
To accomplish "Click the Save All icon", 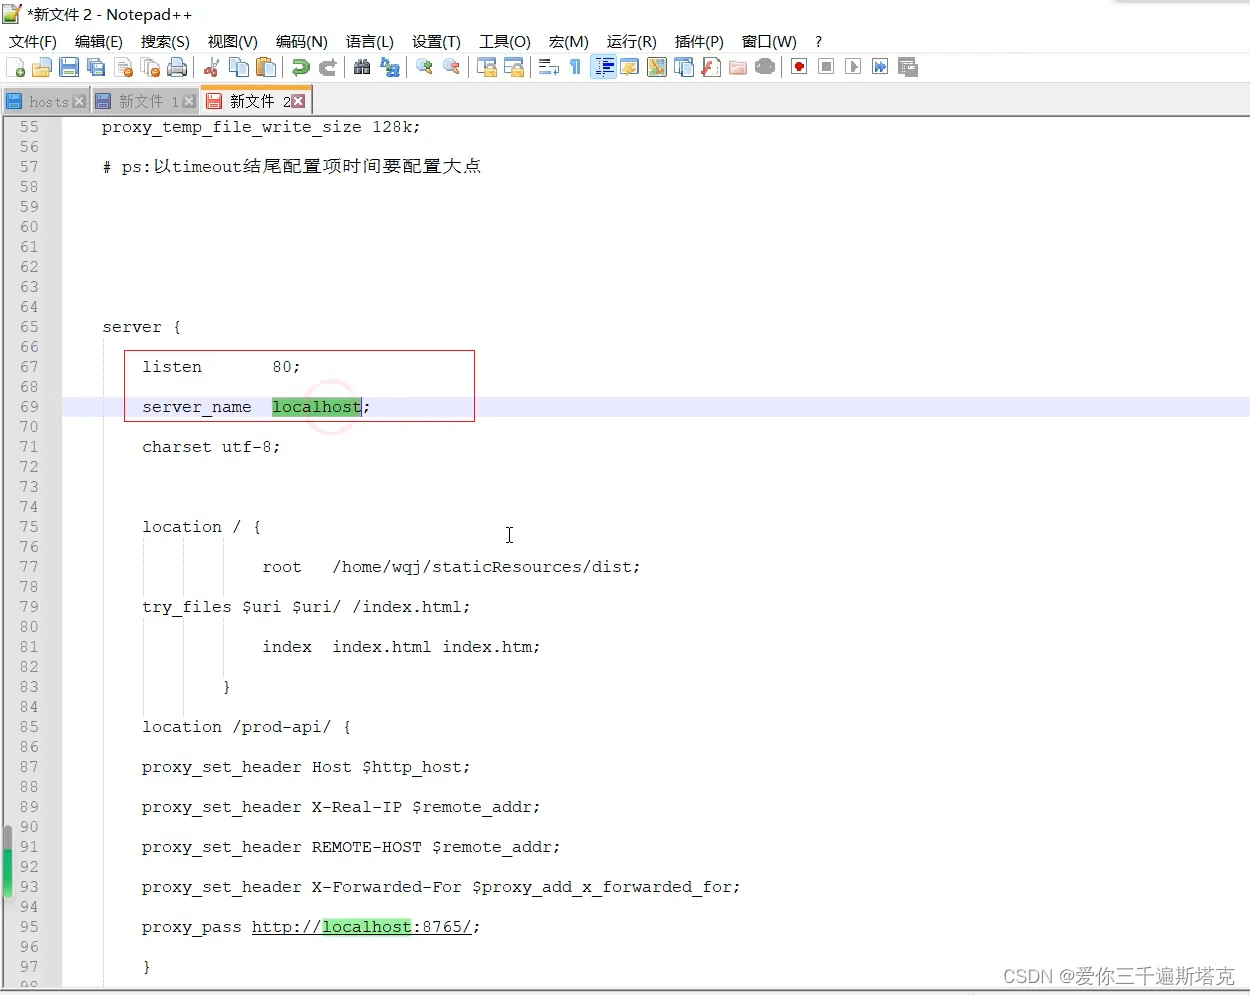I will pyautogui.click(x=96, y=67).
